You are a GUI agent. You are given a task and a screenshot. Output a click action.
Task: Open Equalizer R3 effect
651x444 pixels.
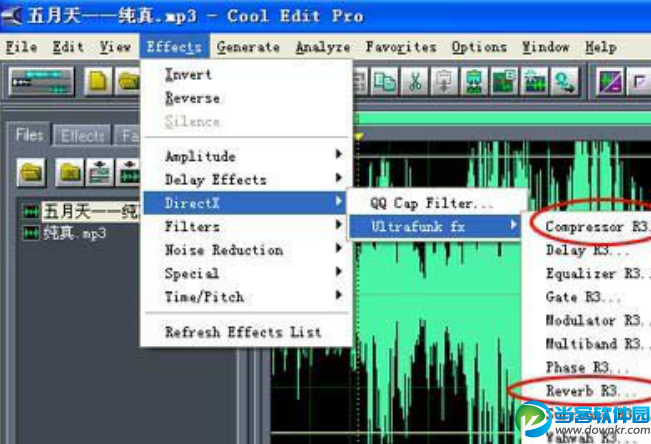pos(586,273)
